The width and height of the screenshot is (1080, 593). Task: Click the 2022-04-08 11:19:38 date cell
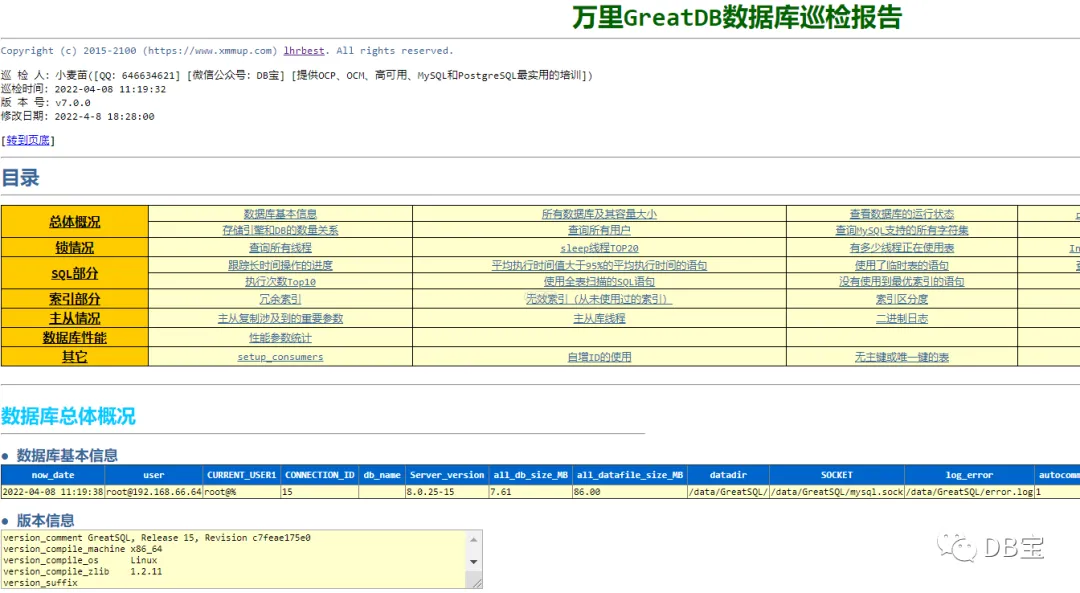53,492
